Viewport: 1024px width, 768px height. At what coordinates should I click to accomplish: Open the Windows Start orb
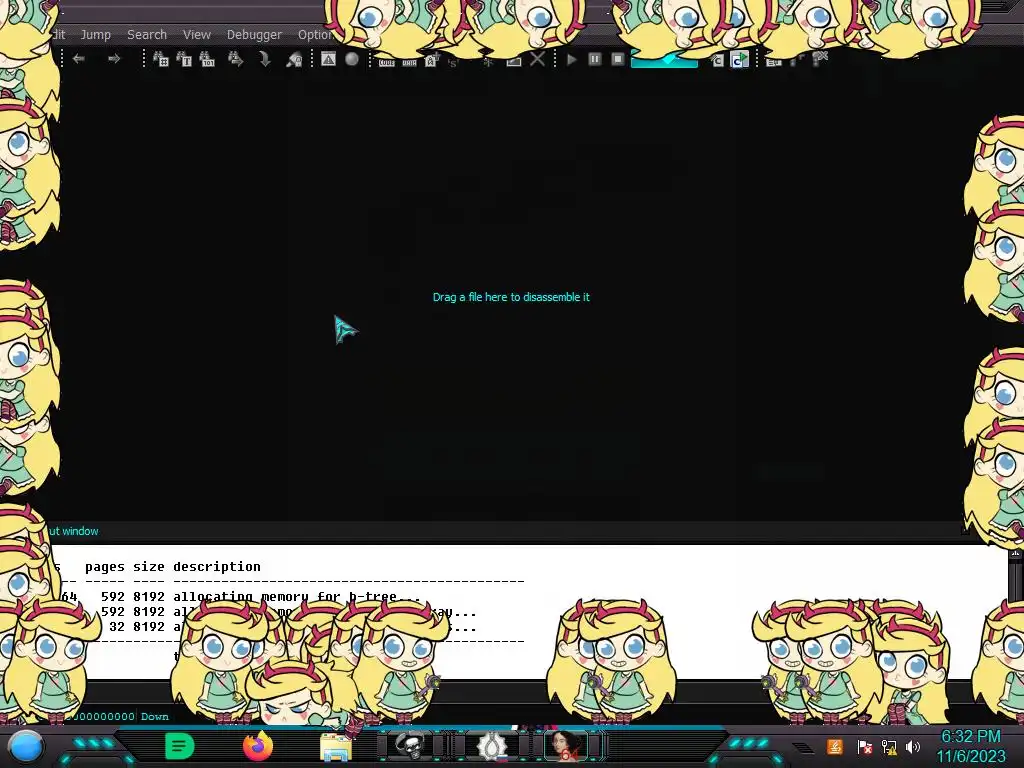pyautogui.click(x=26, y=748)
